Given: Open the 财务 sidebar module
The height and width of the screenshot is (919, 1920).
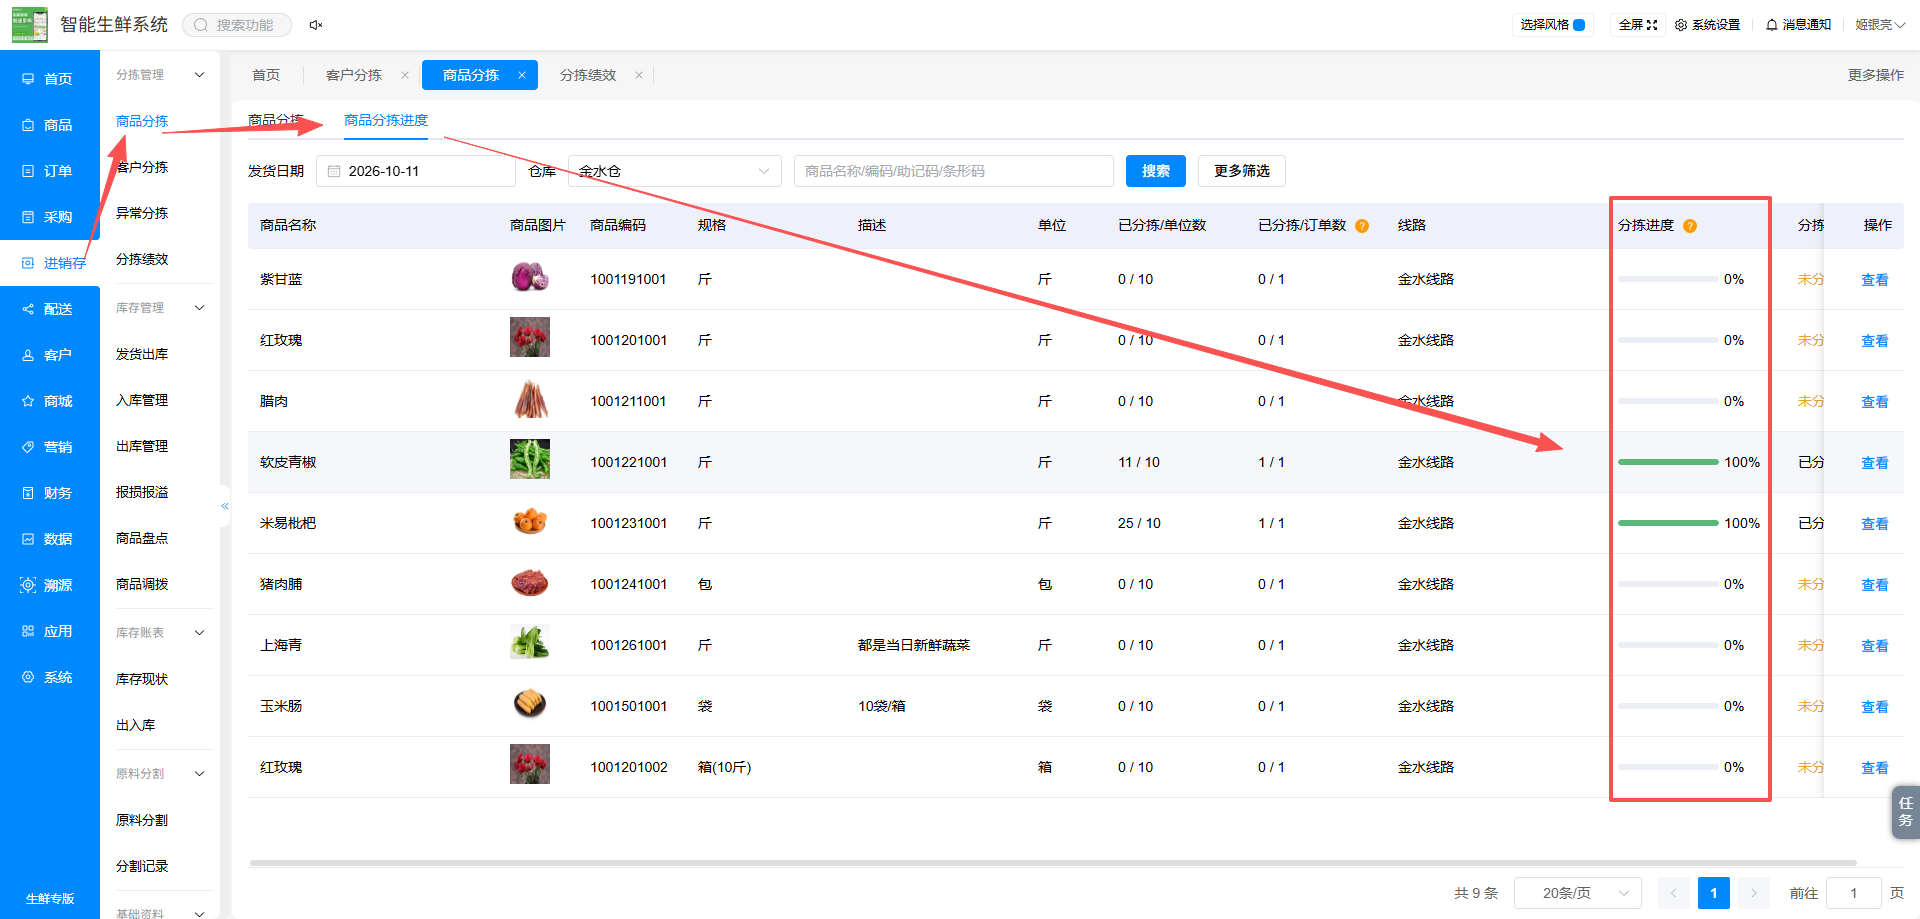Looking at the screenshot, I should 50,493.
